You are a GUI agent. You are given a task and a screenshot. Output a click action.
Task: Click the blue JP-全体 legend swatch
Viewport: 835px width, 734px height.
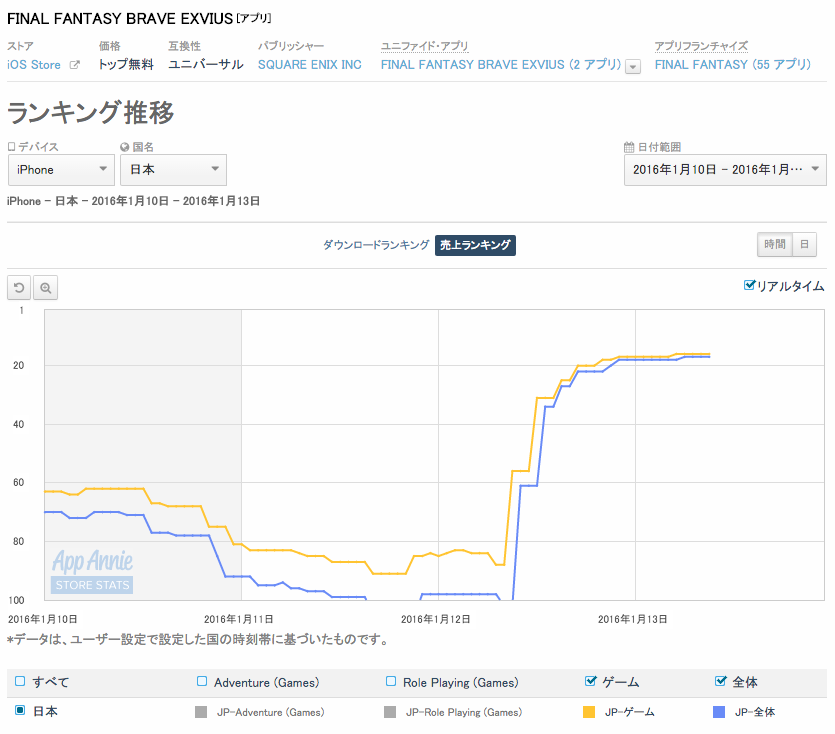pos(718,712)
